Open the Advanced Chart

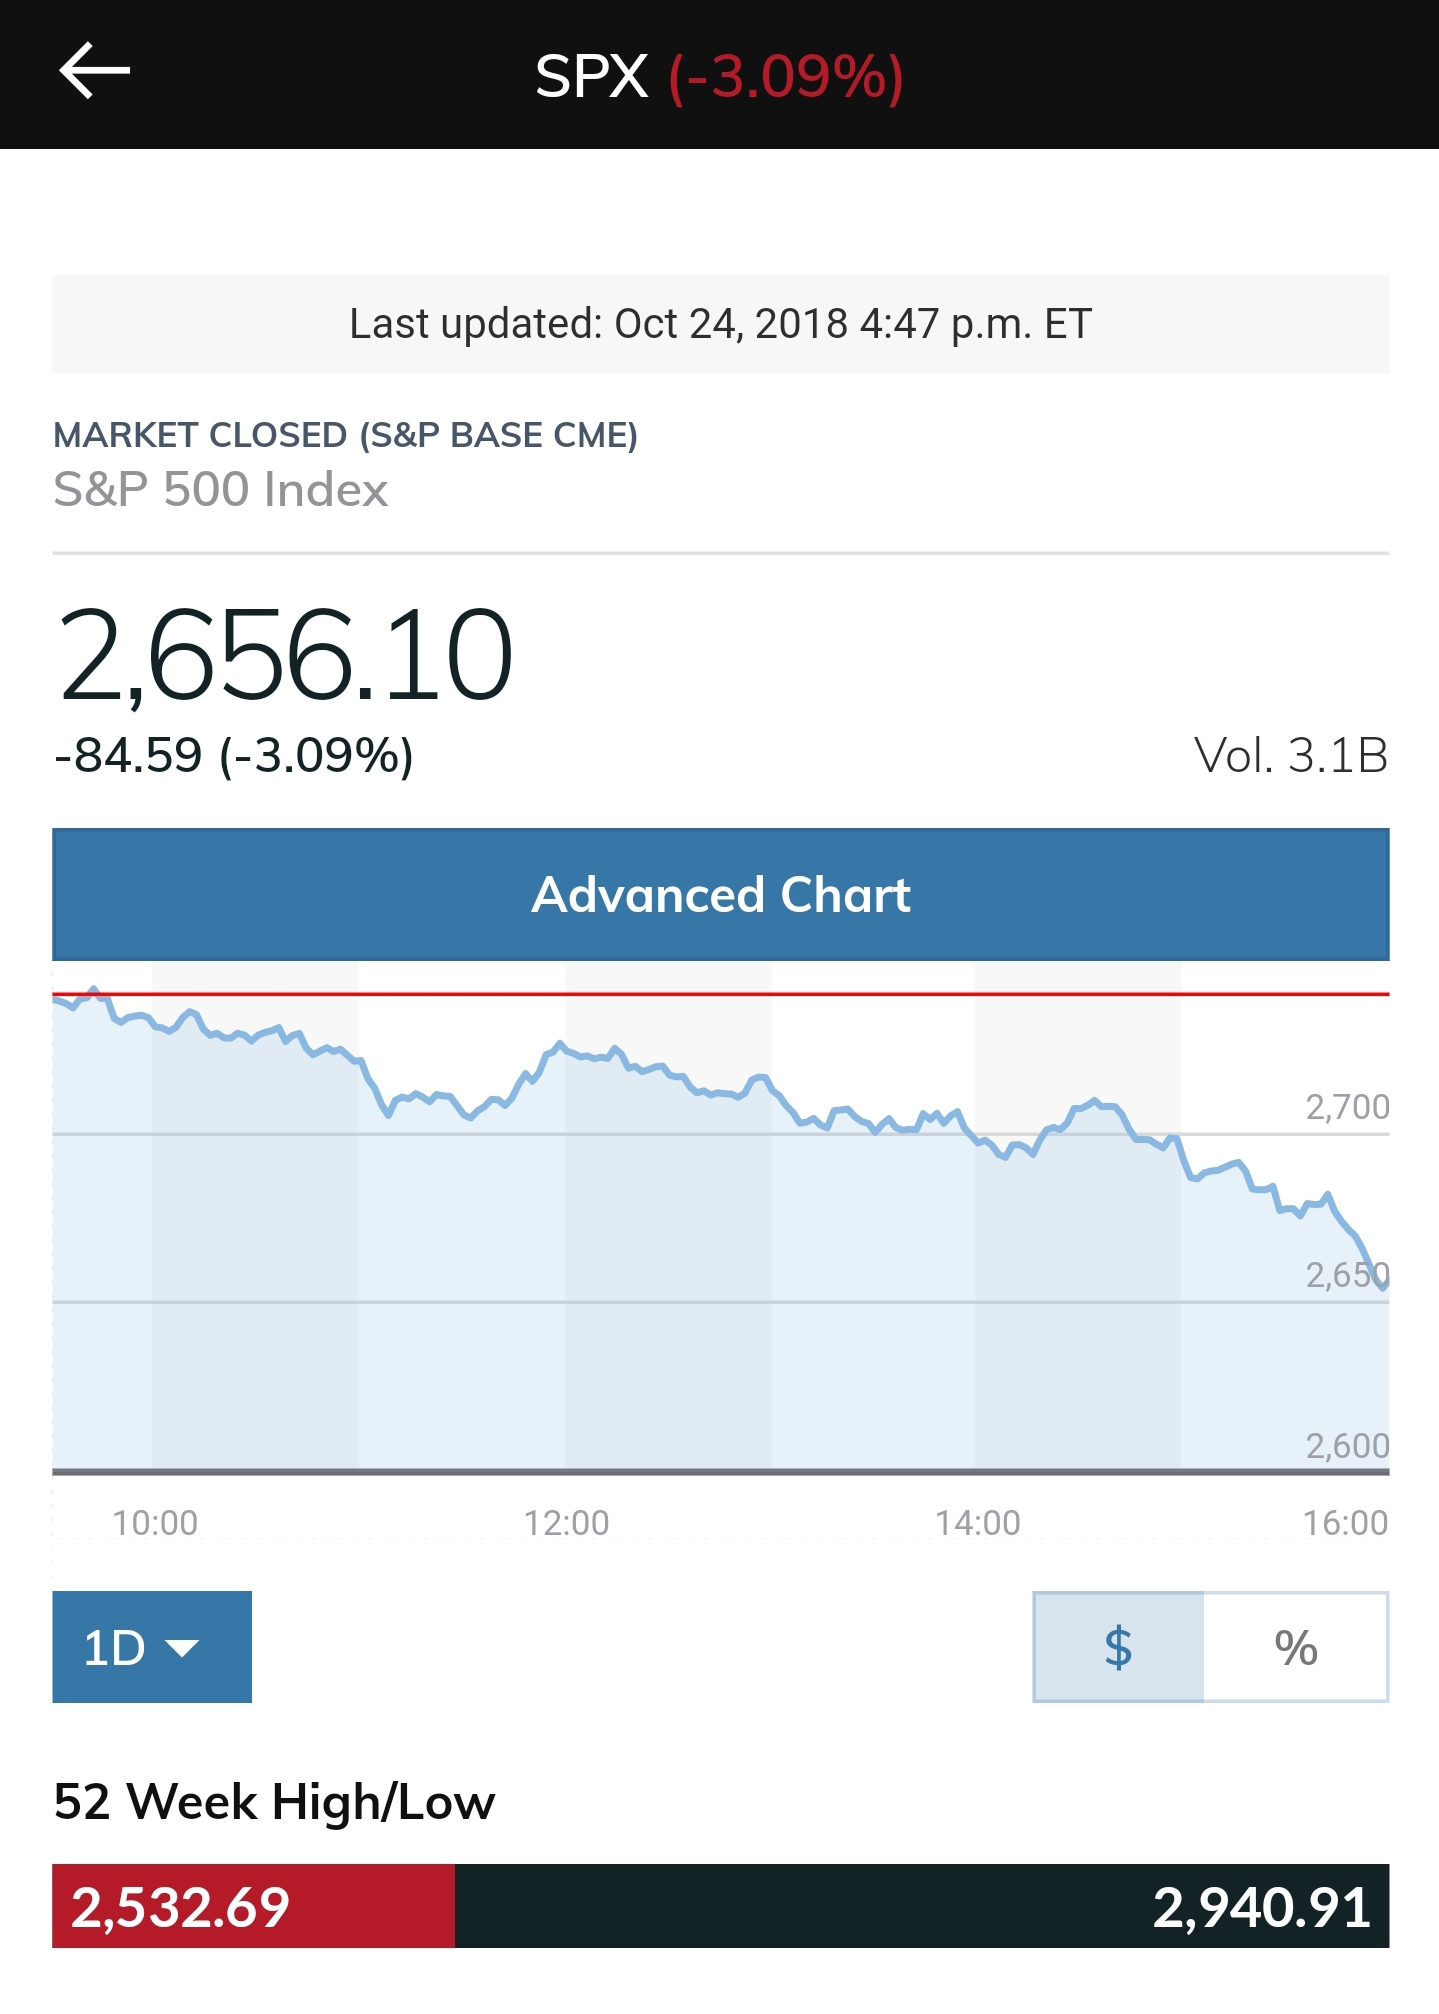coord(720,894)
